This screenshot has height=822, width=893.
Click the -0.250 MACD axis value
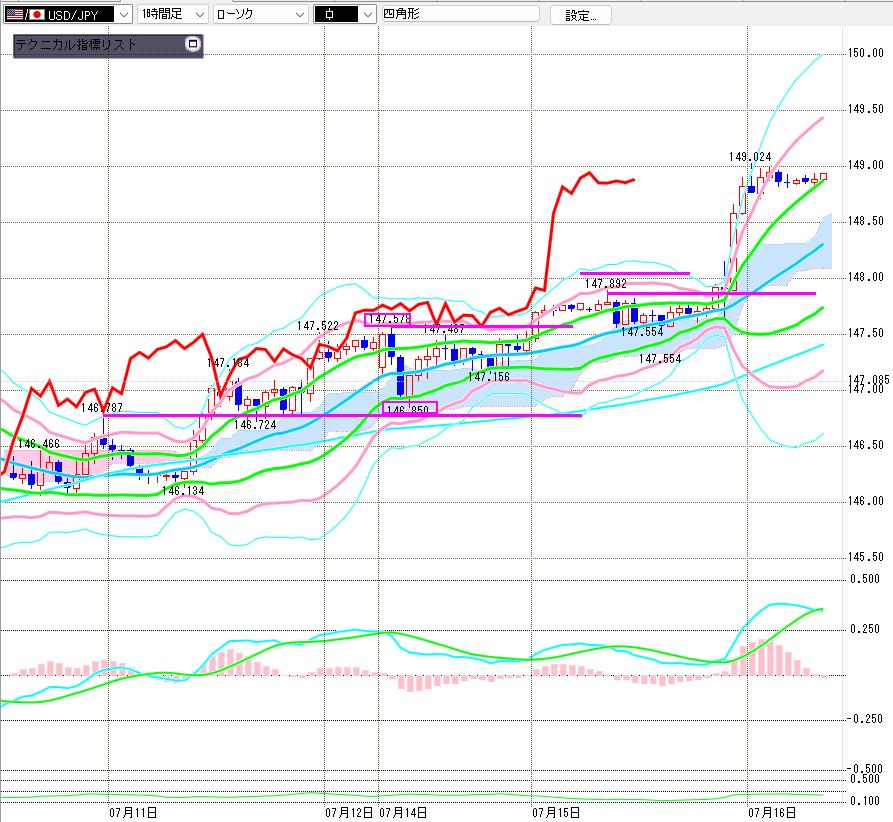click(864, 719)
